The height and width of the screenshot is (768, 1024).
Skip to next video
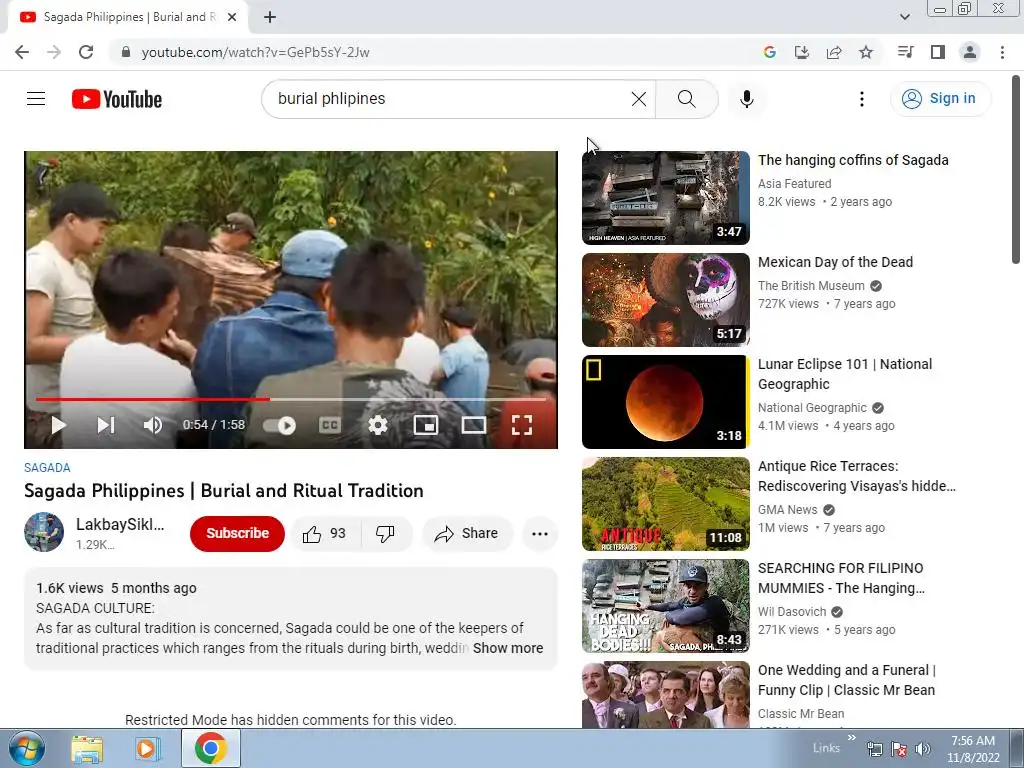pyautogui.click(x=106, y=425)
